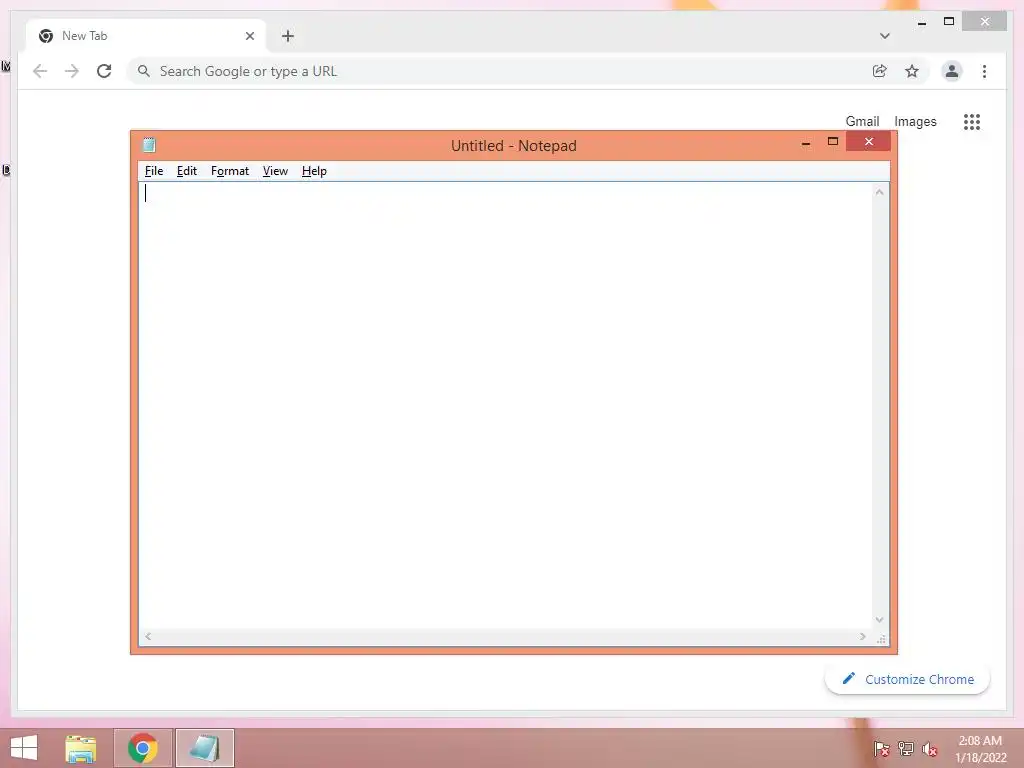This screenshot has height=768, width=1024.
Task: Close the New Tab tab in Chrome
Action: tap(249, 36)
